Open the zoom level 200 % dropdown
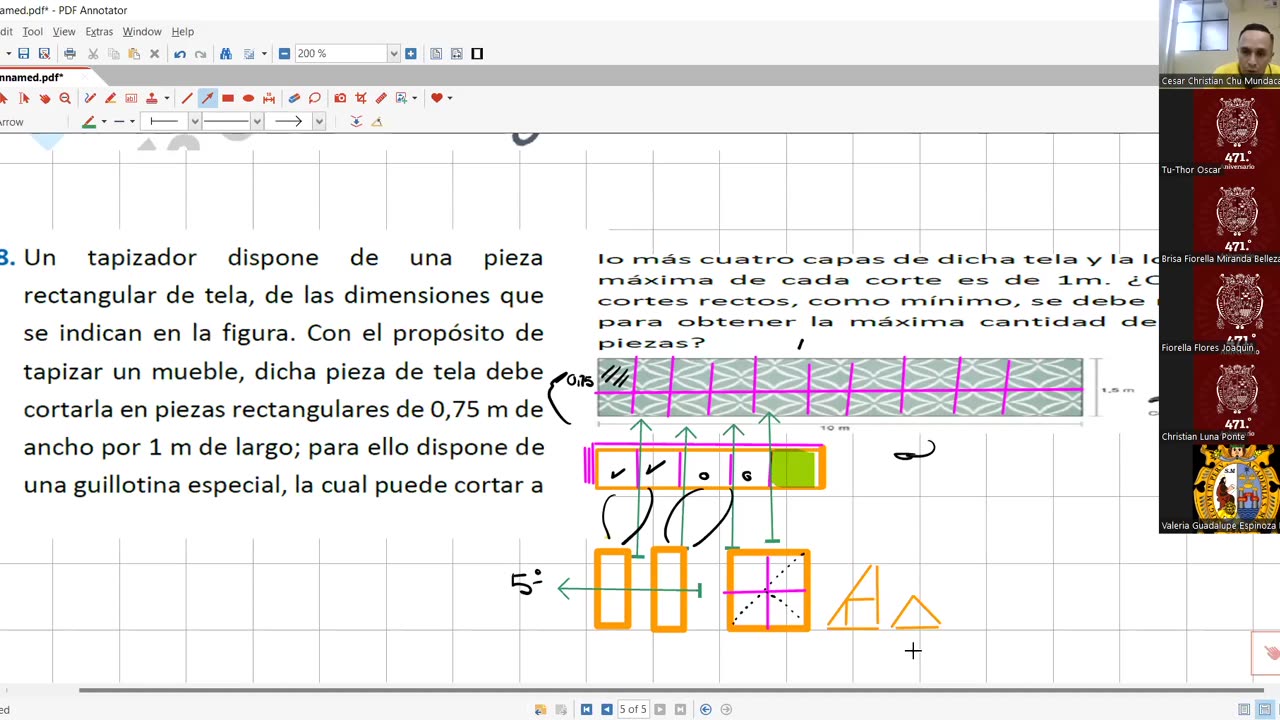Image resolution: width=1280 pixels, height=720 pixels. (394, 53)
